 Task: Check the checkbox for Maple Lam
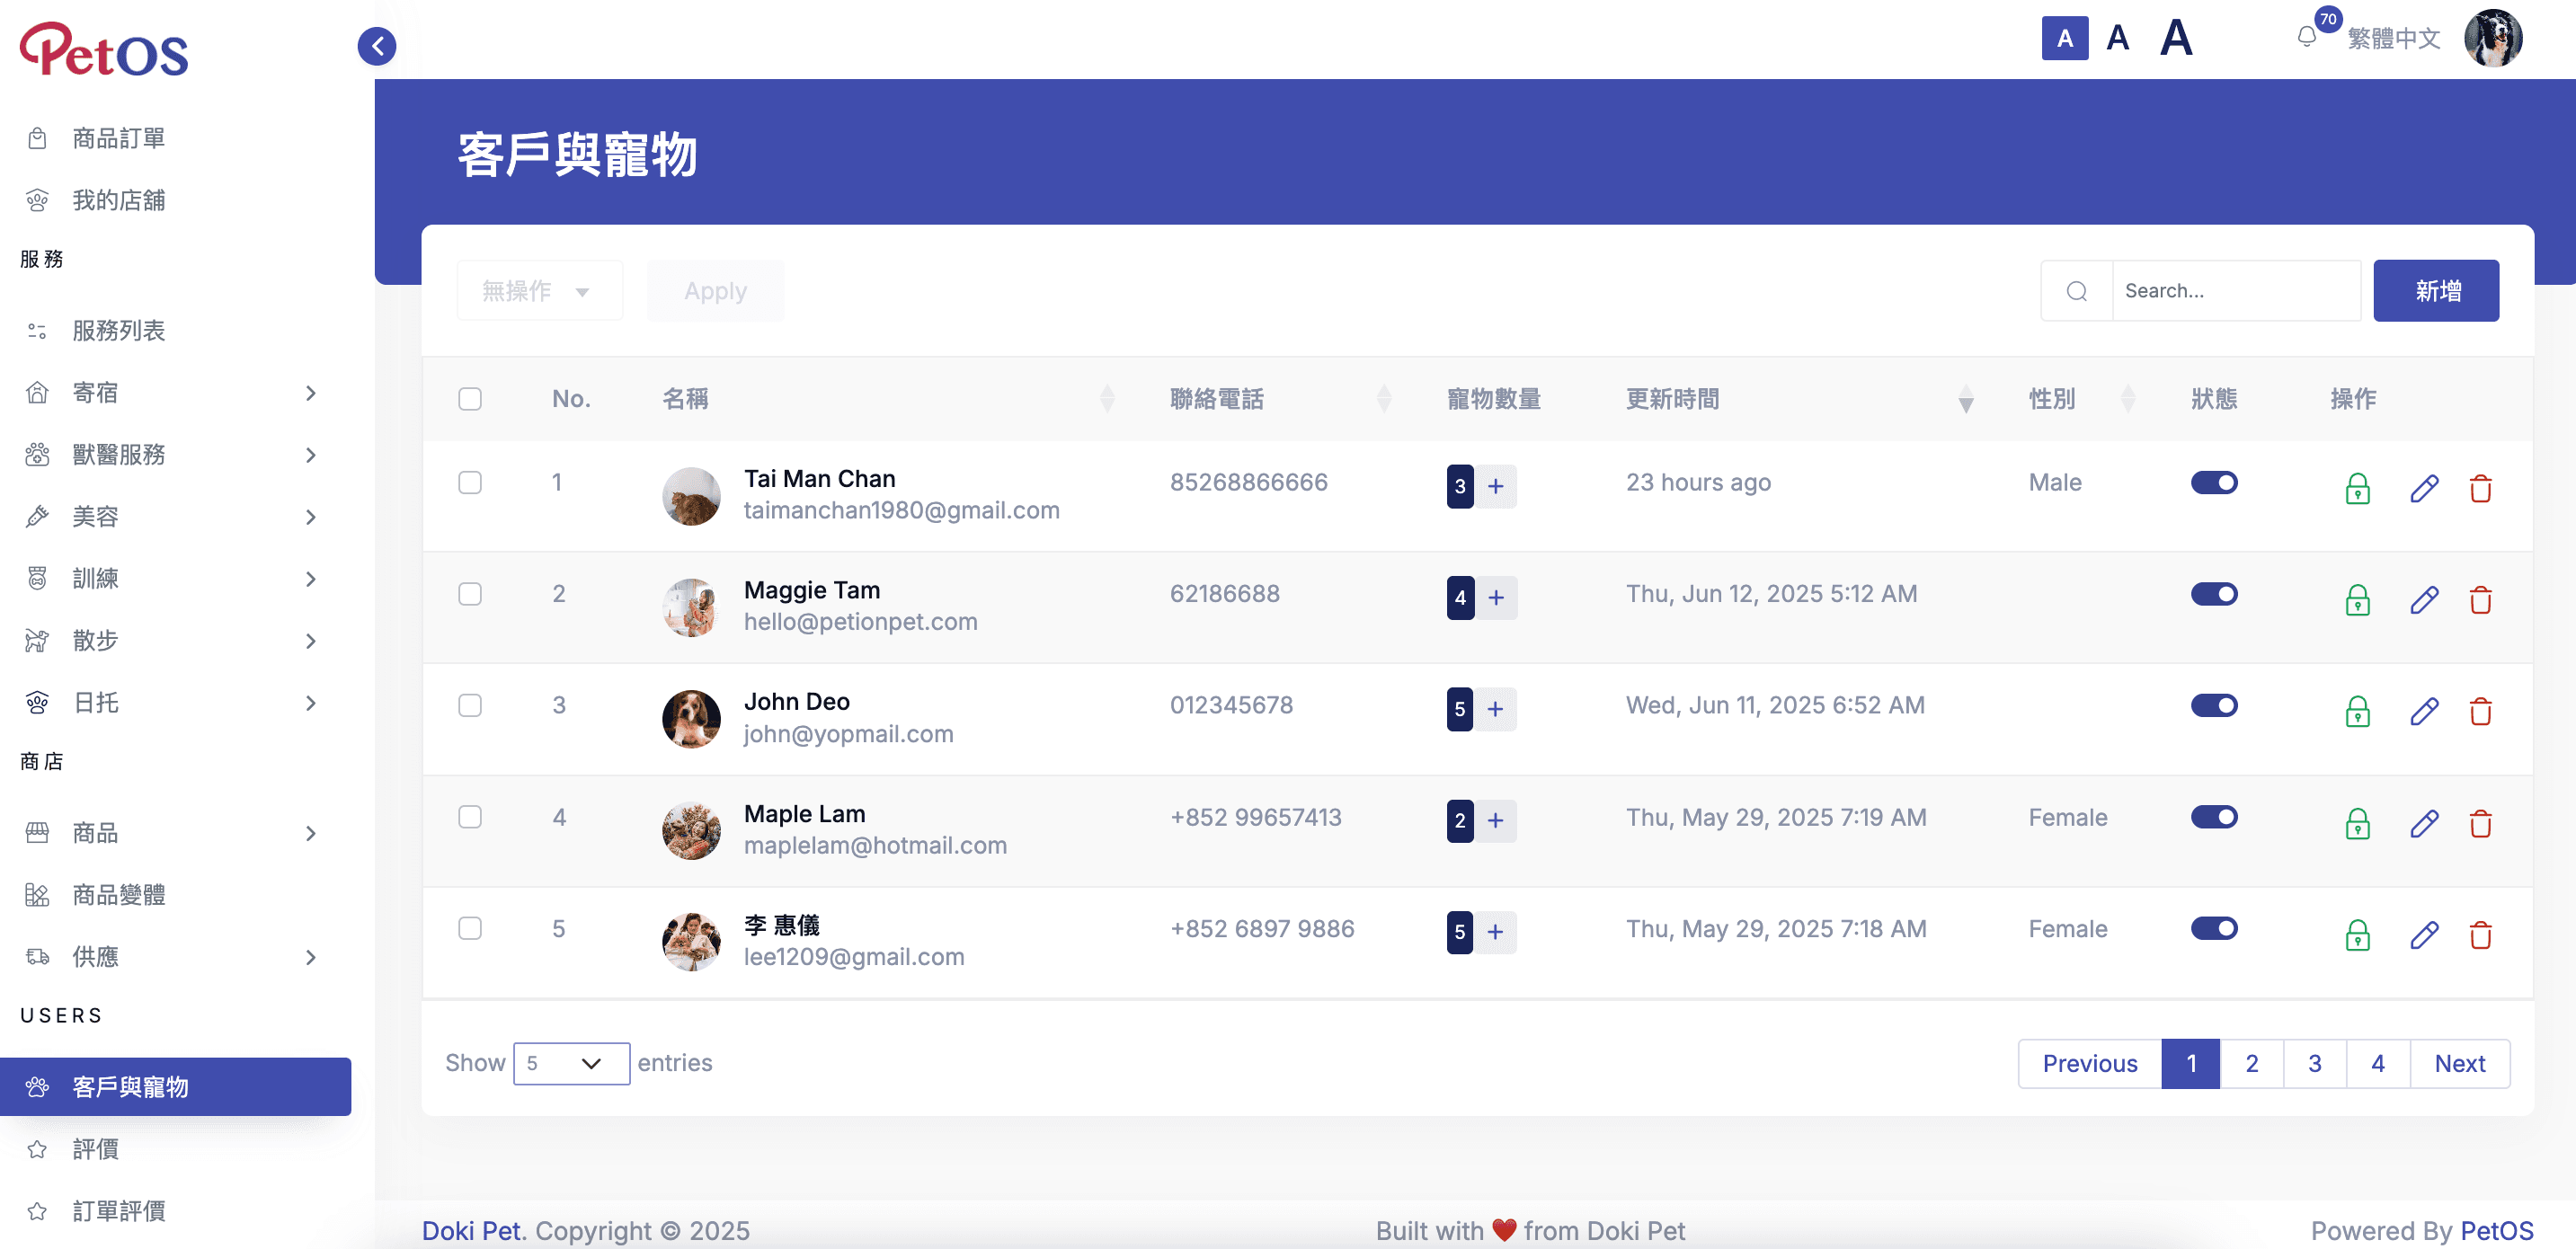pyautogui.click(x=469, y=817)
